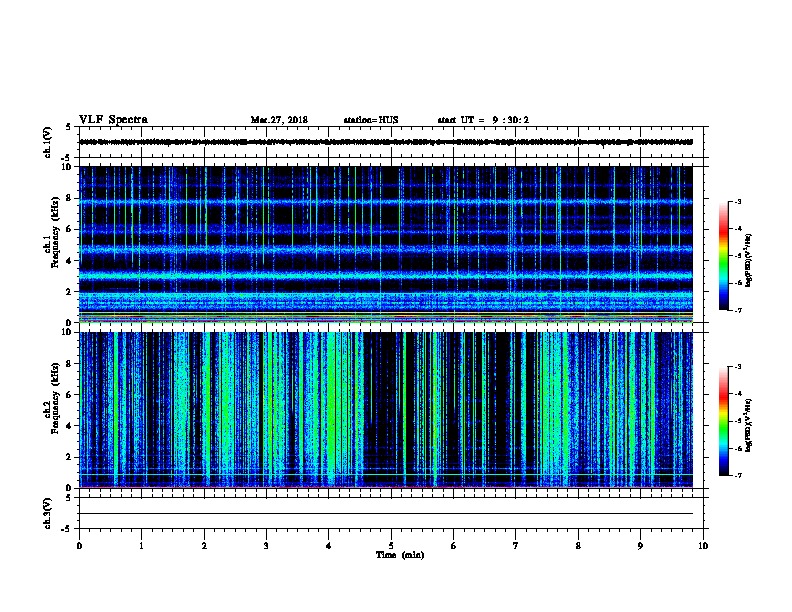Viewport: 792px width, 612px height.
Task: Click the "Time (min)" axis title
Action: pos(400,555)
